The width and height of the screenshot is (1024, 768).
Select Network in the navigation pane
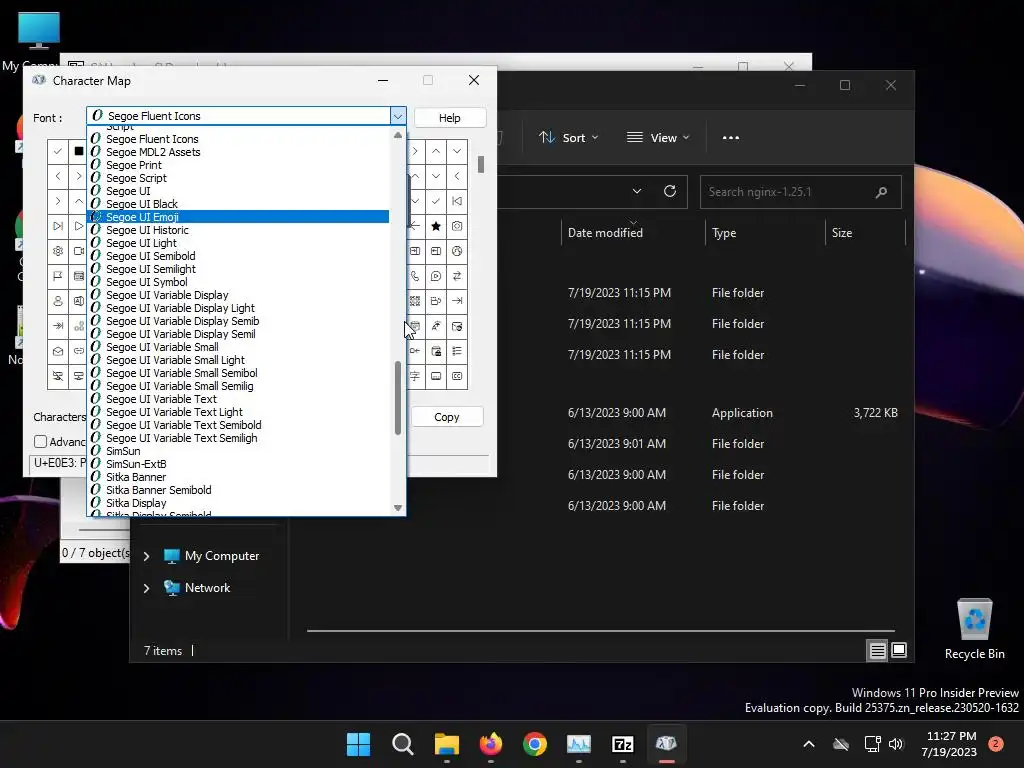coord(207,588)
